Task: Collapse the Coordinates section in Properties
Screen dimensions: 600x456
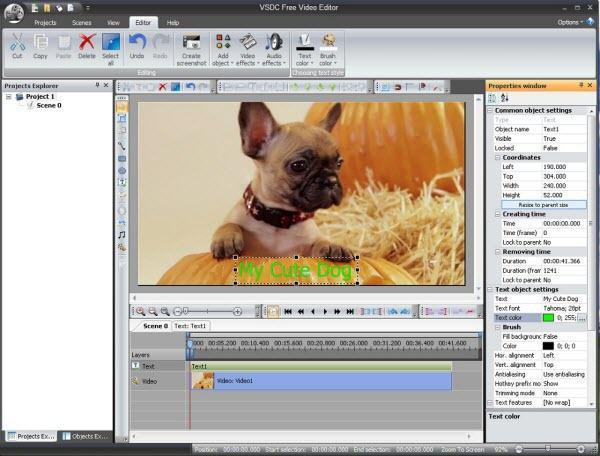Action: tap(497, 156)
